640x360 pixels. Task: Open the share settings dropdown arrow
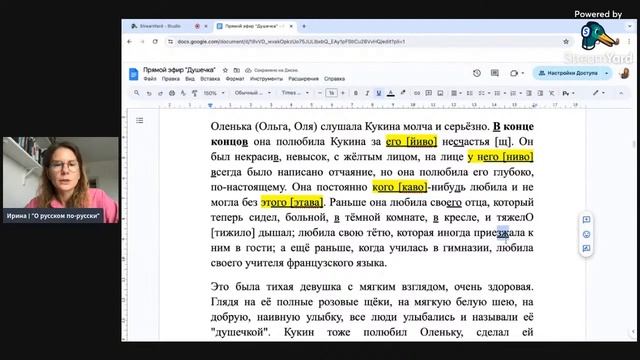[607, 73]
